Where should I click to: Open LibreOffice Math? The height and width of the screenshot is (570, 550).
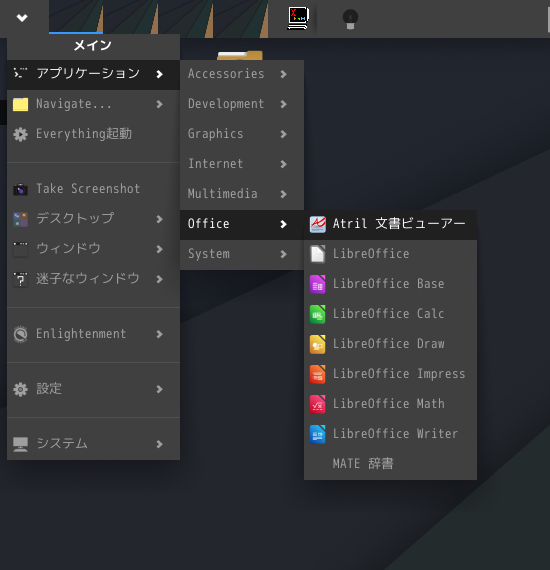390,404
